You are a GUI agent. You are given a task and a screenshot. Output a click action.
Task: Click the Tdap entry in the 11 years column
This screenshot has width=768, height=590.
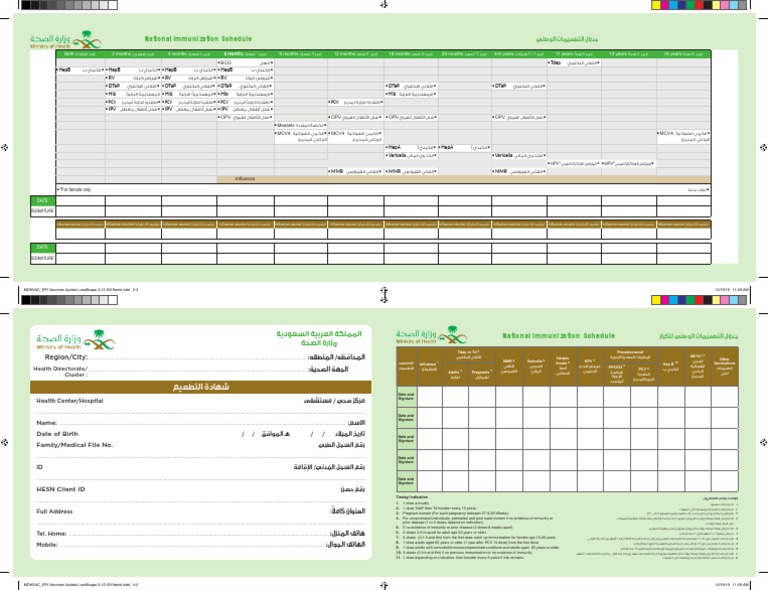(574, 63)
